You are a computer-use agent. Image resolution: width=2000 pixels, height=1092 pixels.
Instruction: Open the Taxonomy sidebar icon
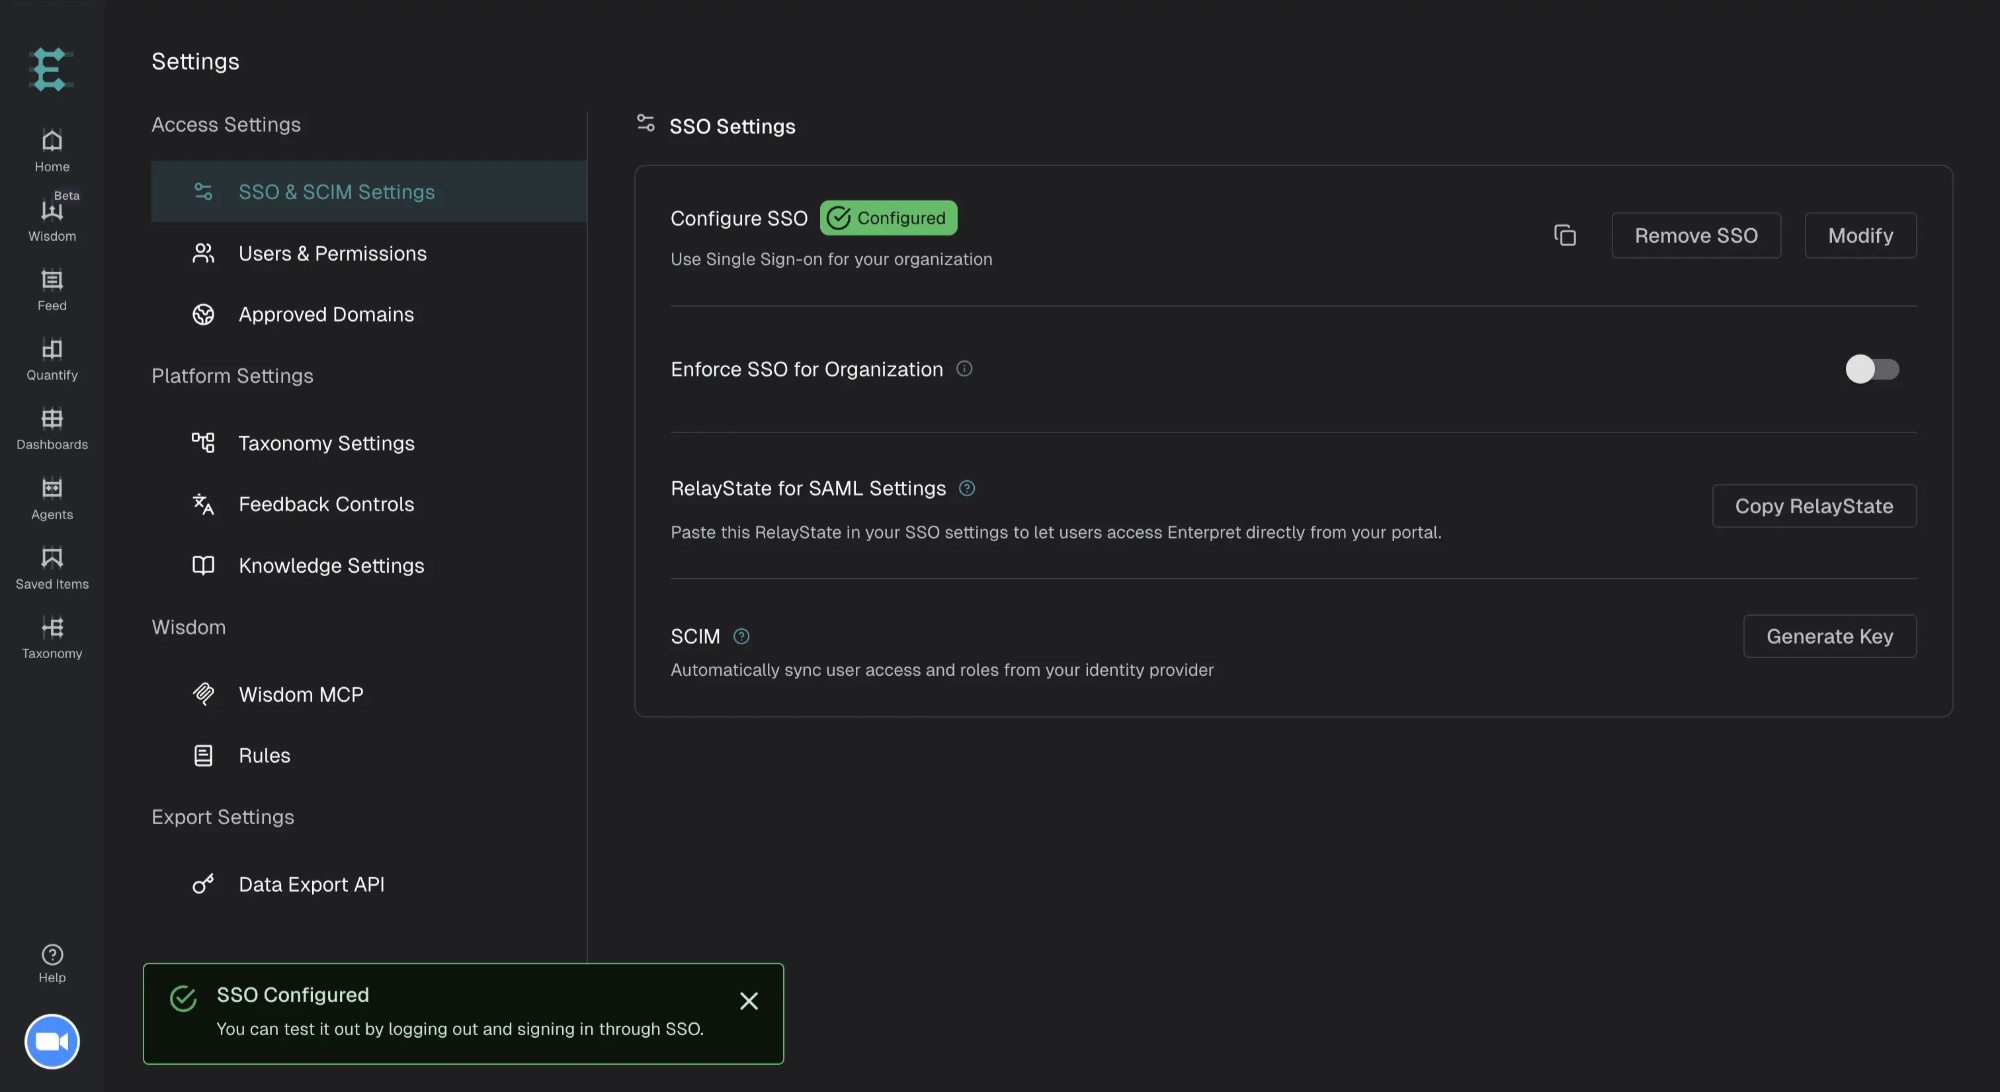[52, 638]
